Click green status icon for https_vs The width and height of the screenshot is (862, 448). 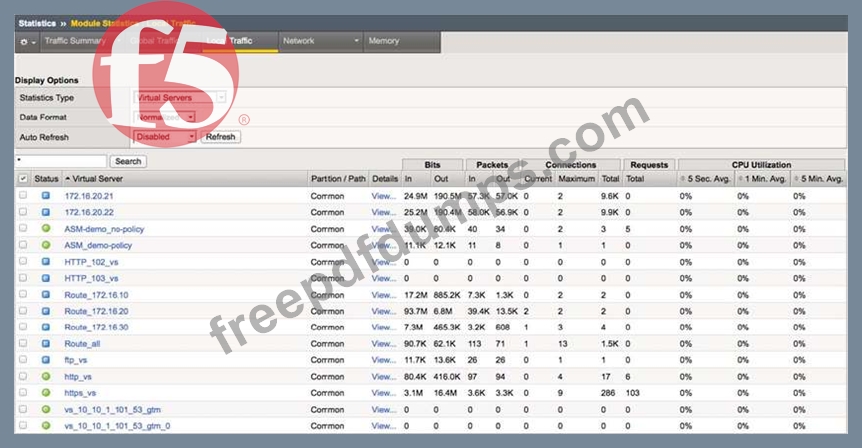click(45, 393)
